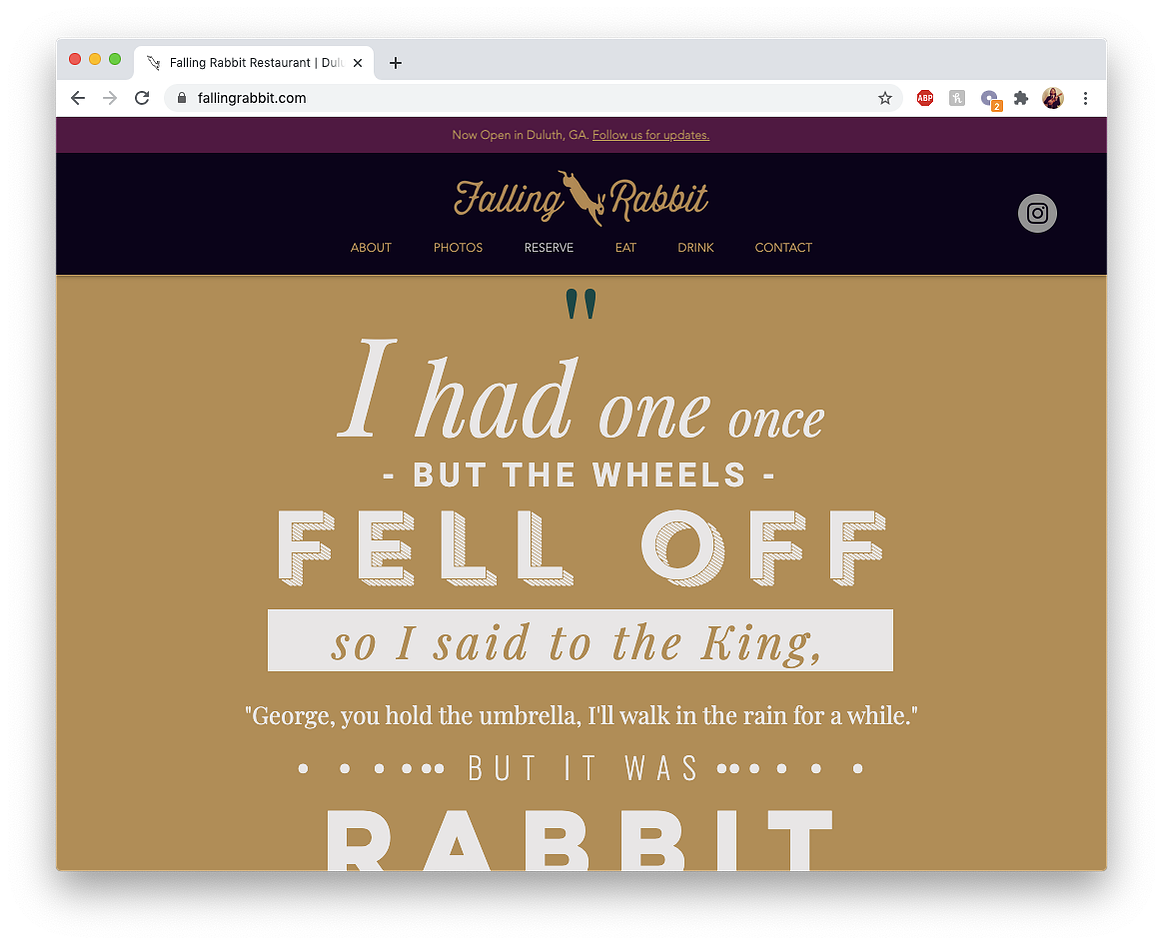
Task: Open the DRINK menu page
Action: (696, 248)
